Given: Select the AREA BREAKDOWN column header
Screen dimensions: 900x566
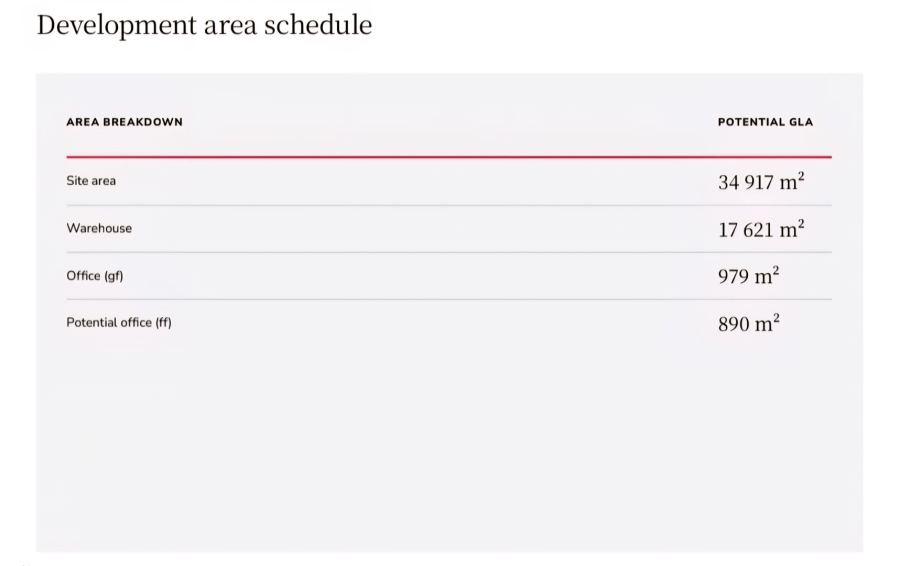Looking at the screenshot, I should (125, 122).
